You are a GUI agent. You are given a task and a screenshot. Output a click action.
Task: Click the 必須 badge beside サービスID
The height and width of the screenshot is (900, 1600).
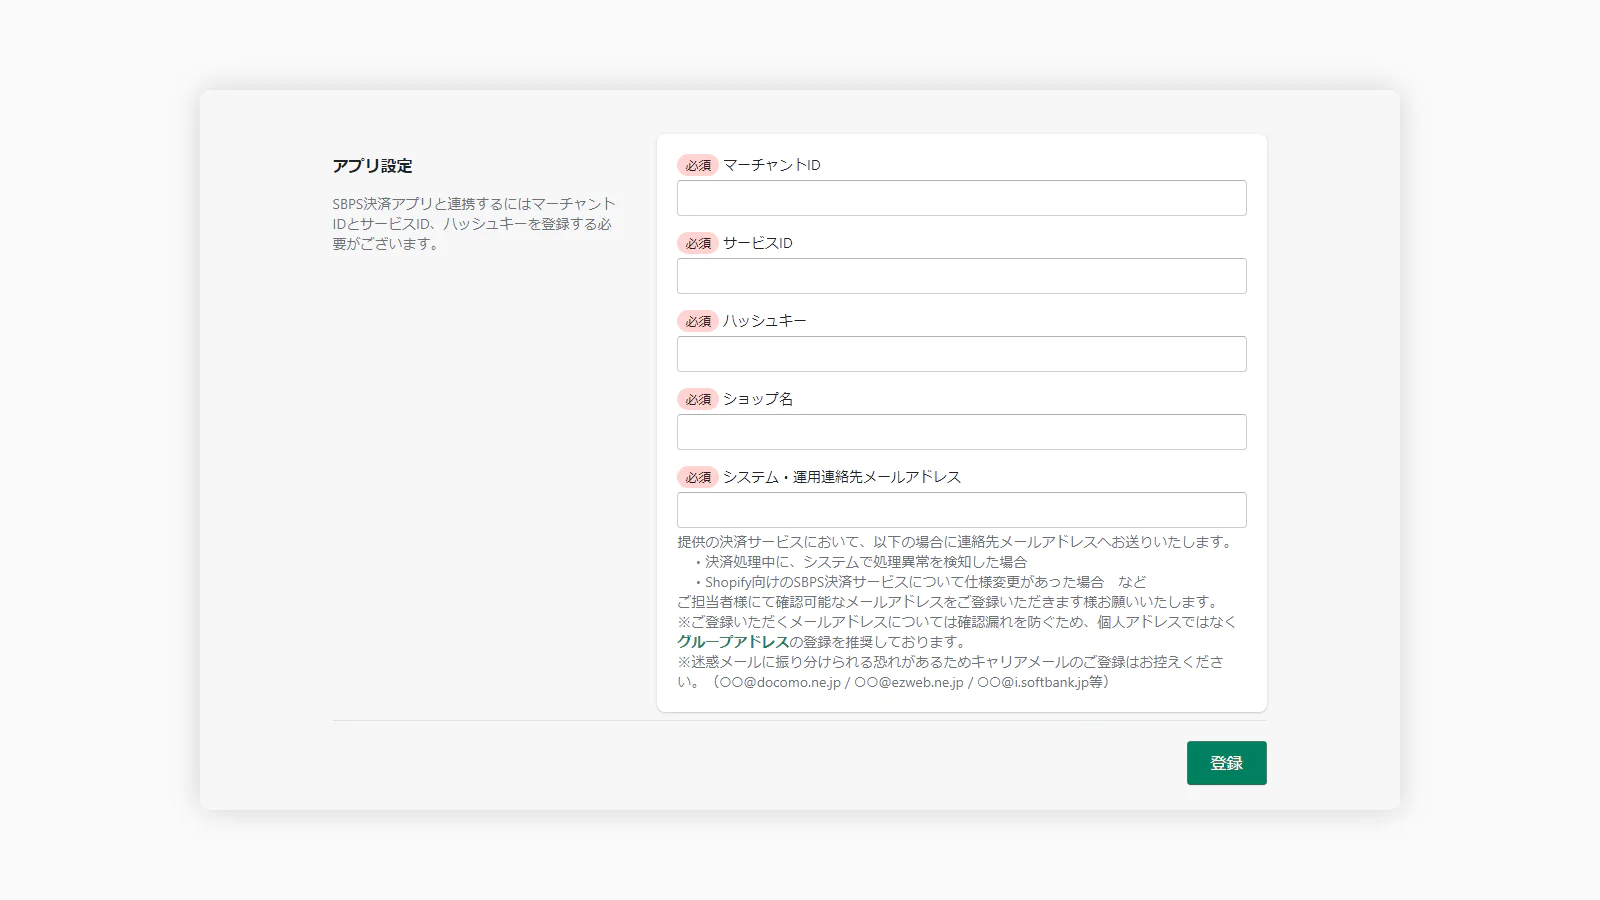697,243
